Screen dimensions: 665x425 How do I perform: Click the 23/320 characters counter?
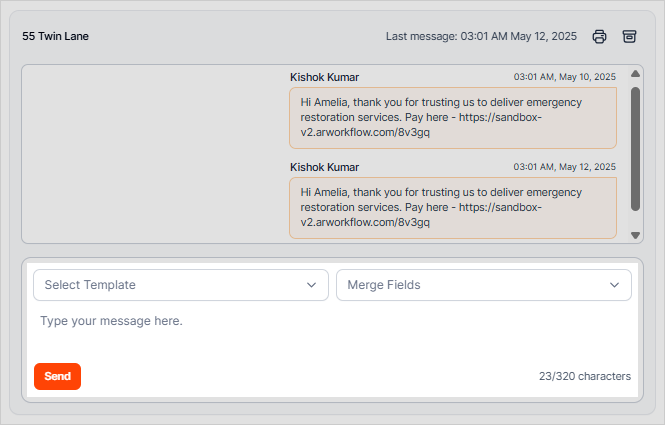point(584,377)
